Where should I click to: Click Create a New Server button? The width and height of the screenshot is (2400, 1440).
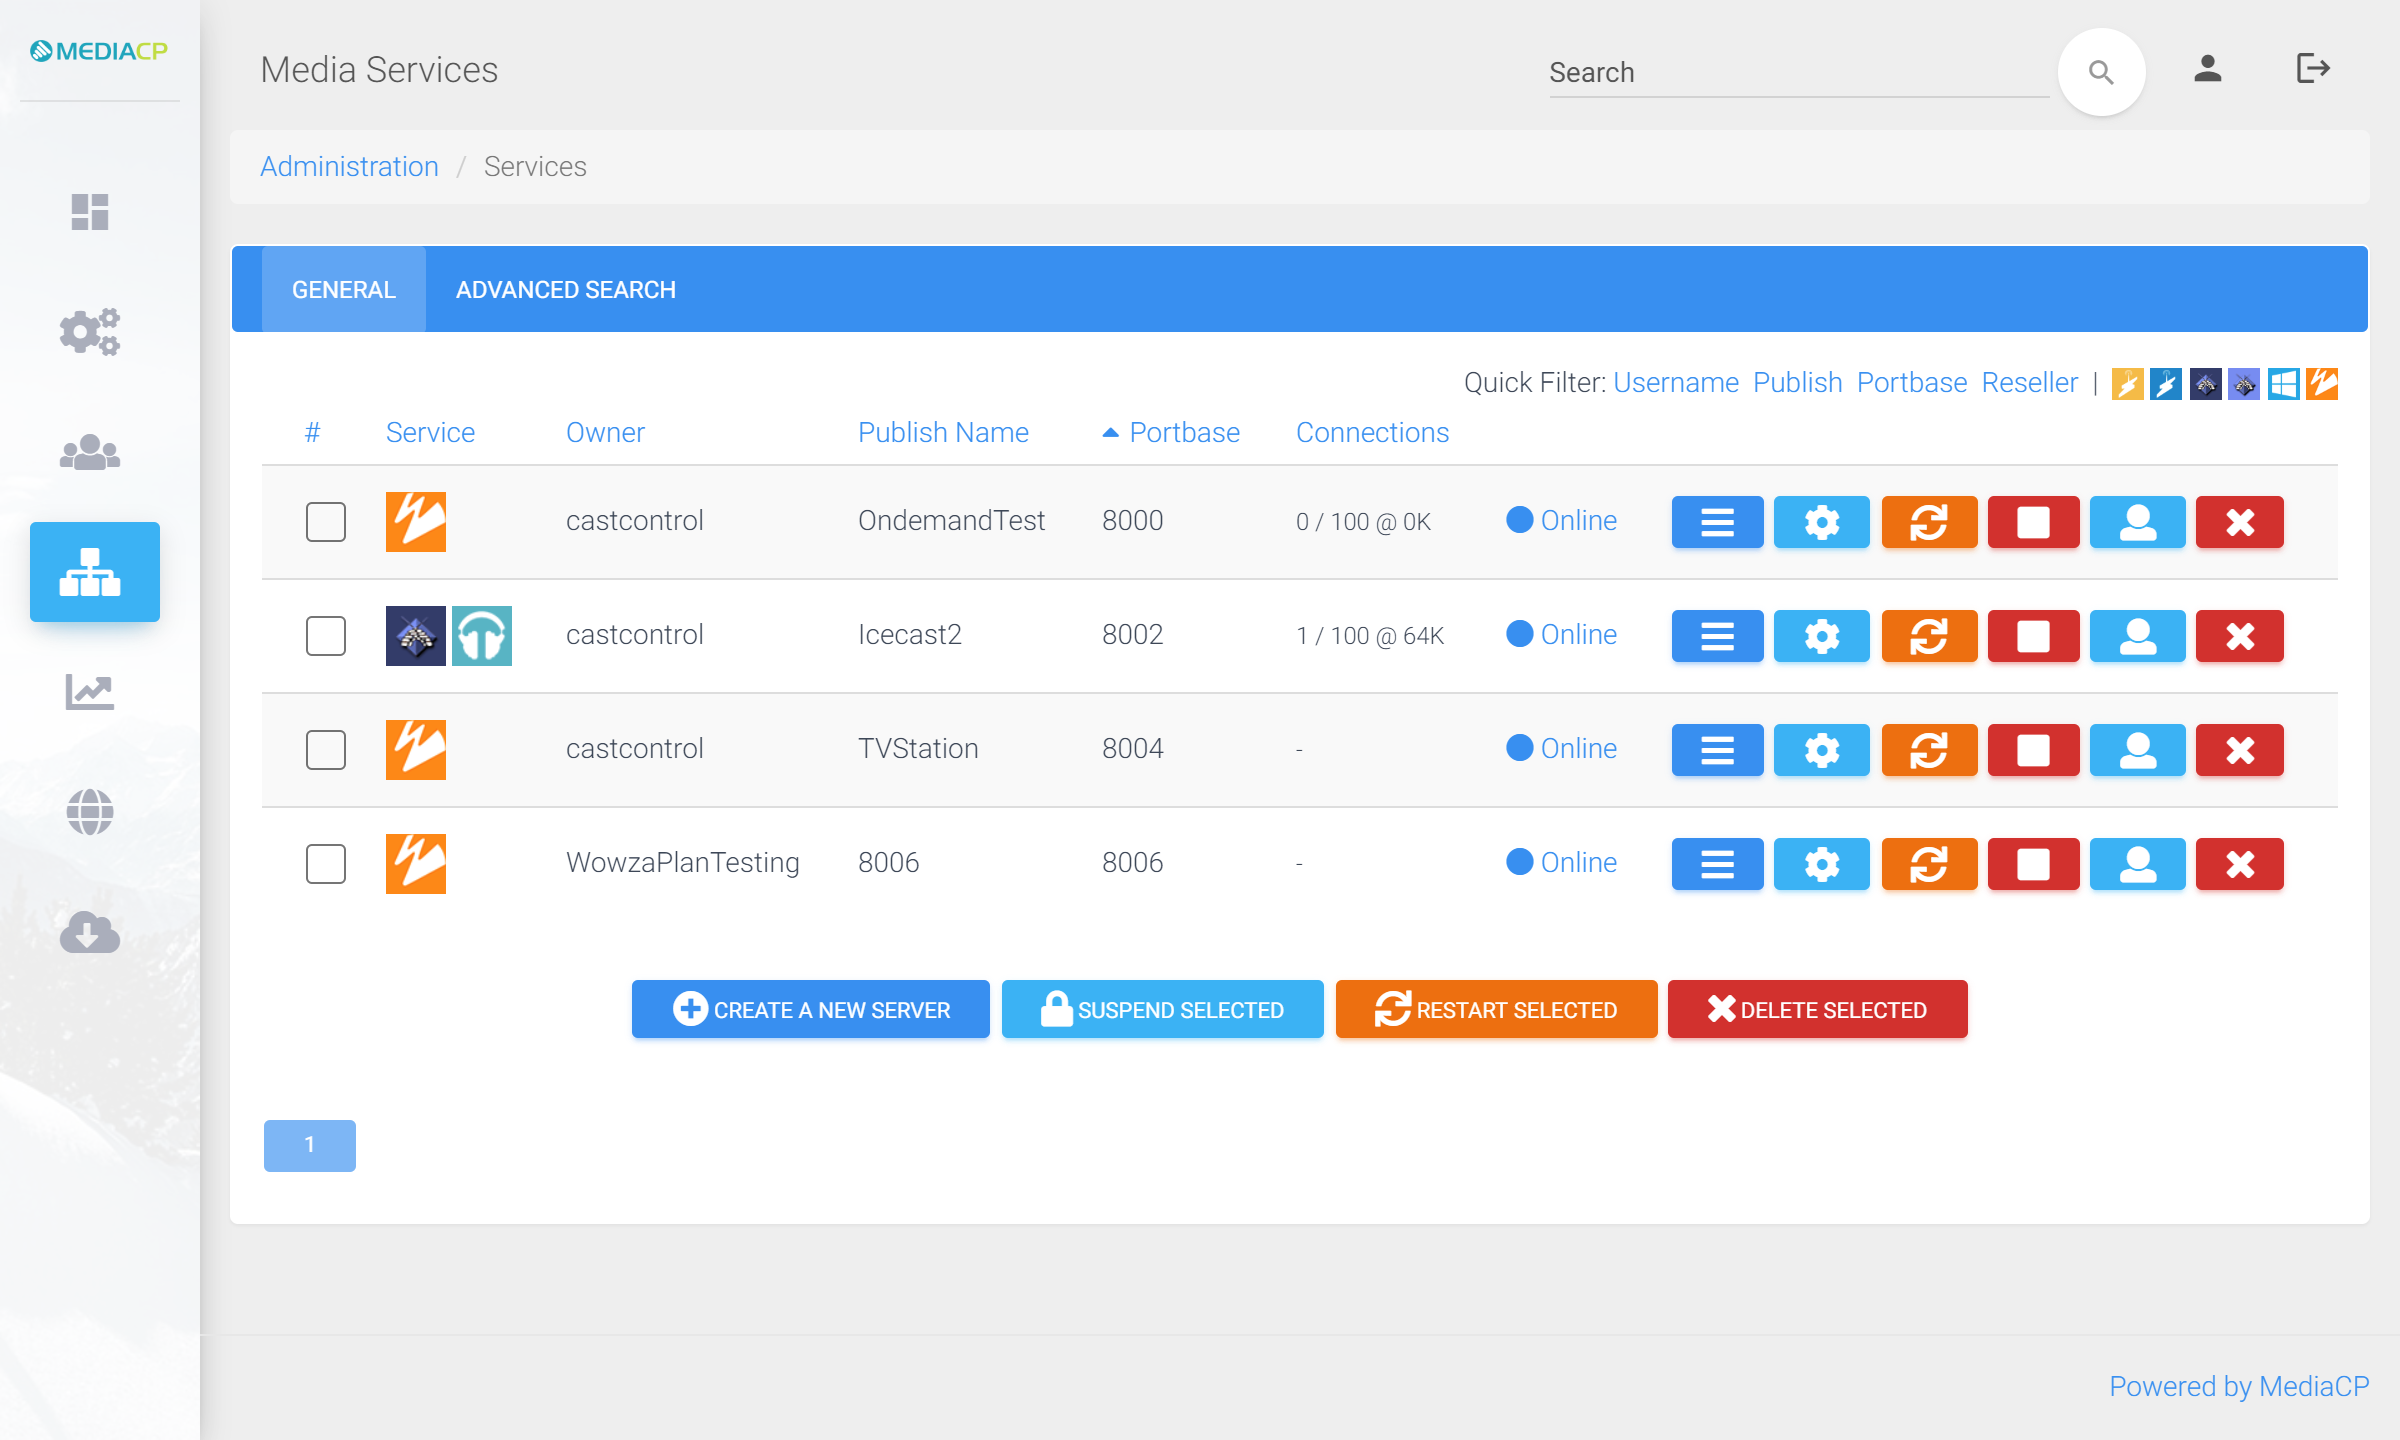tap(810, 1010)
